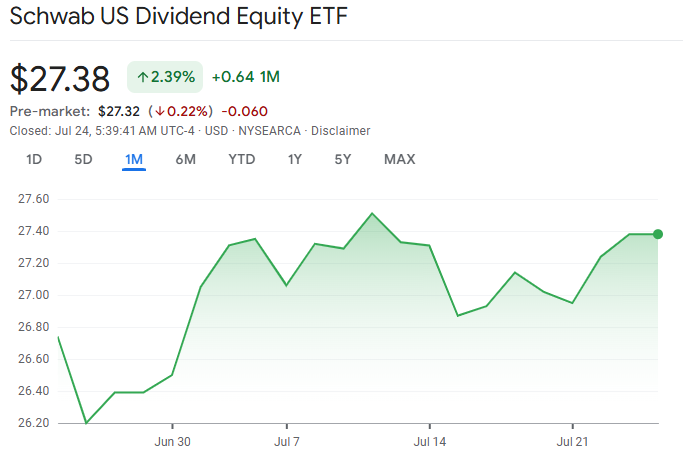This screenshot has height=457, width=683.
Task: Switch chart to 1Y range
Action: 294,159
